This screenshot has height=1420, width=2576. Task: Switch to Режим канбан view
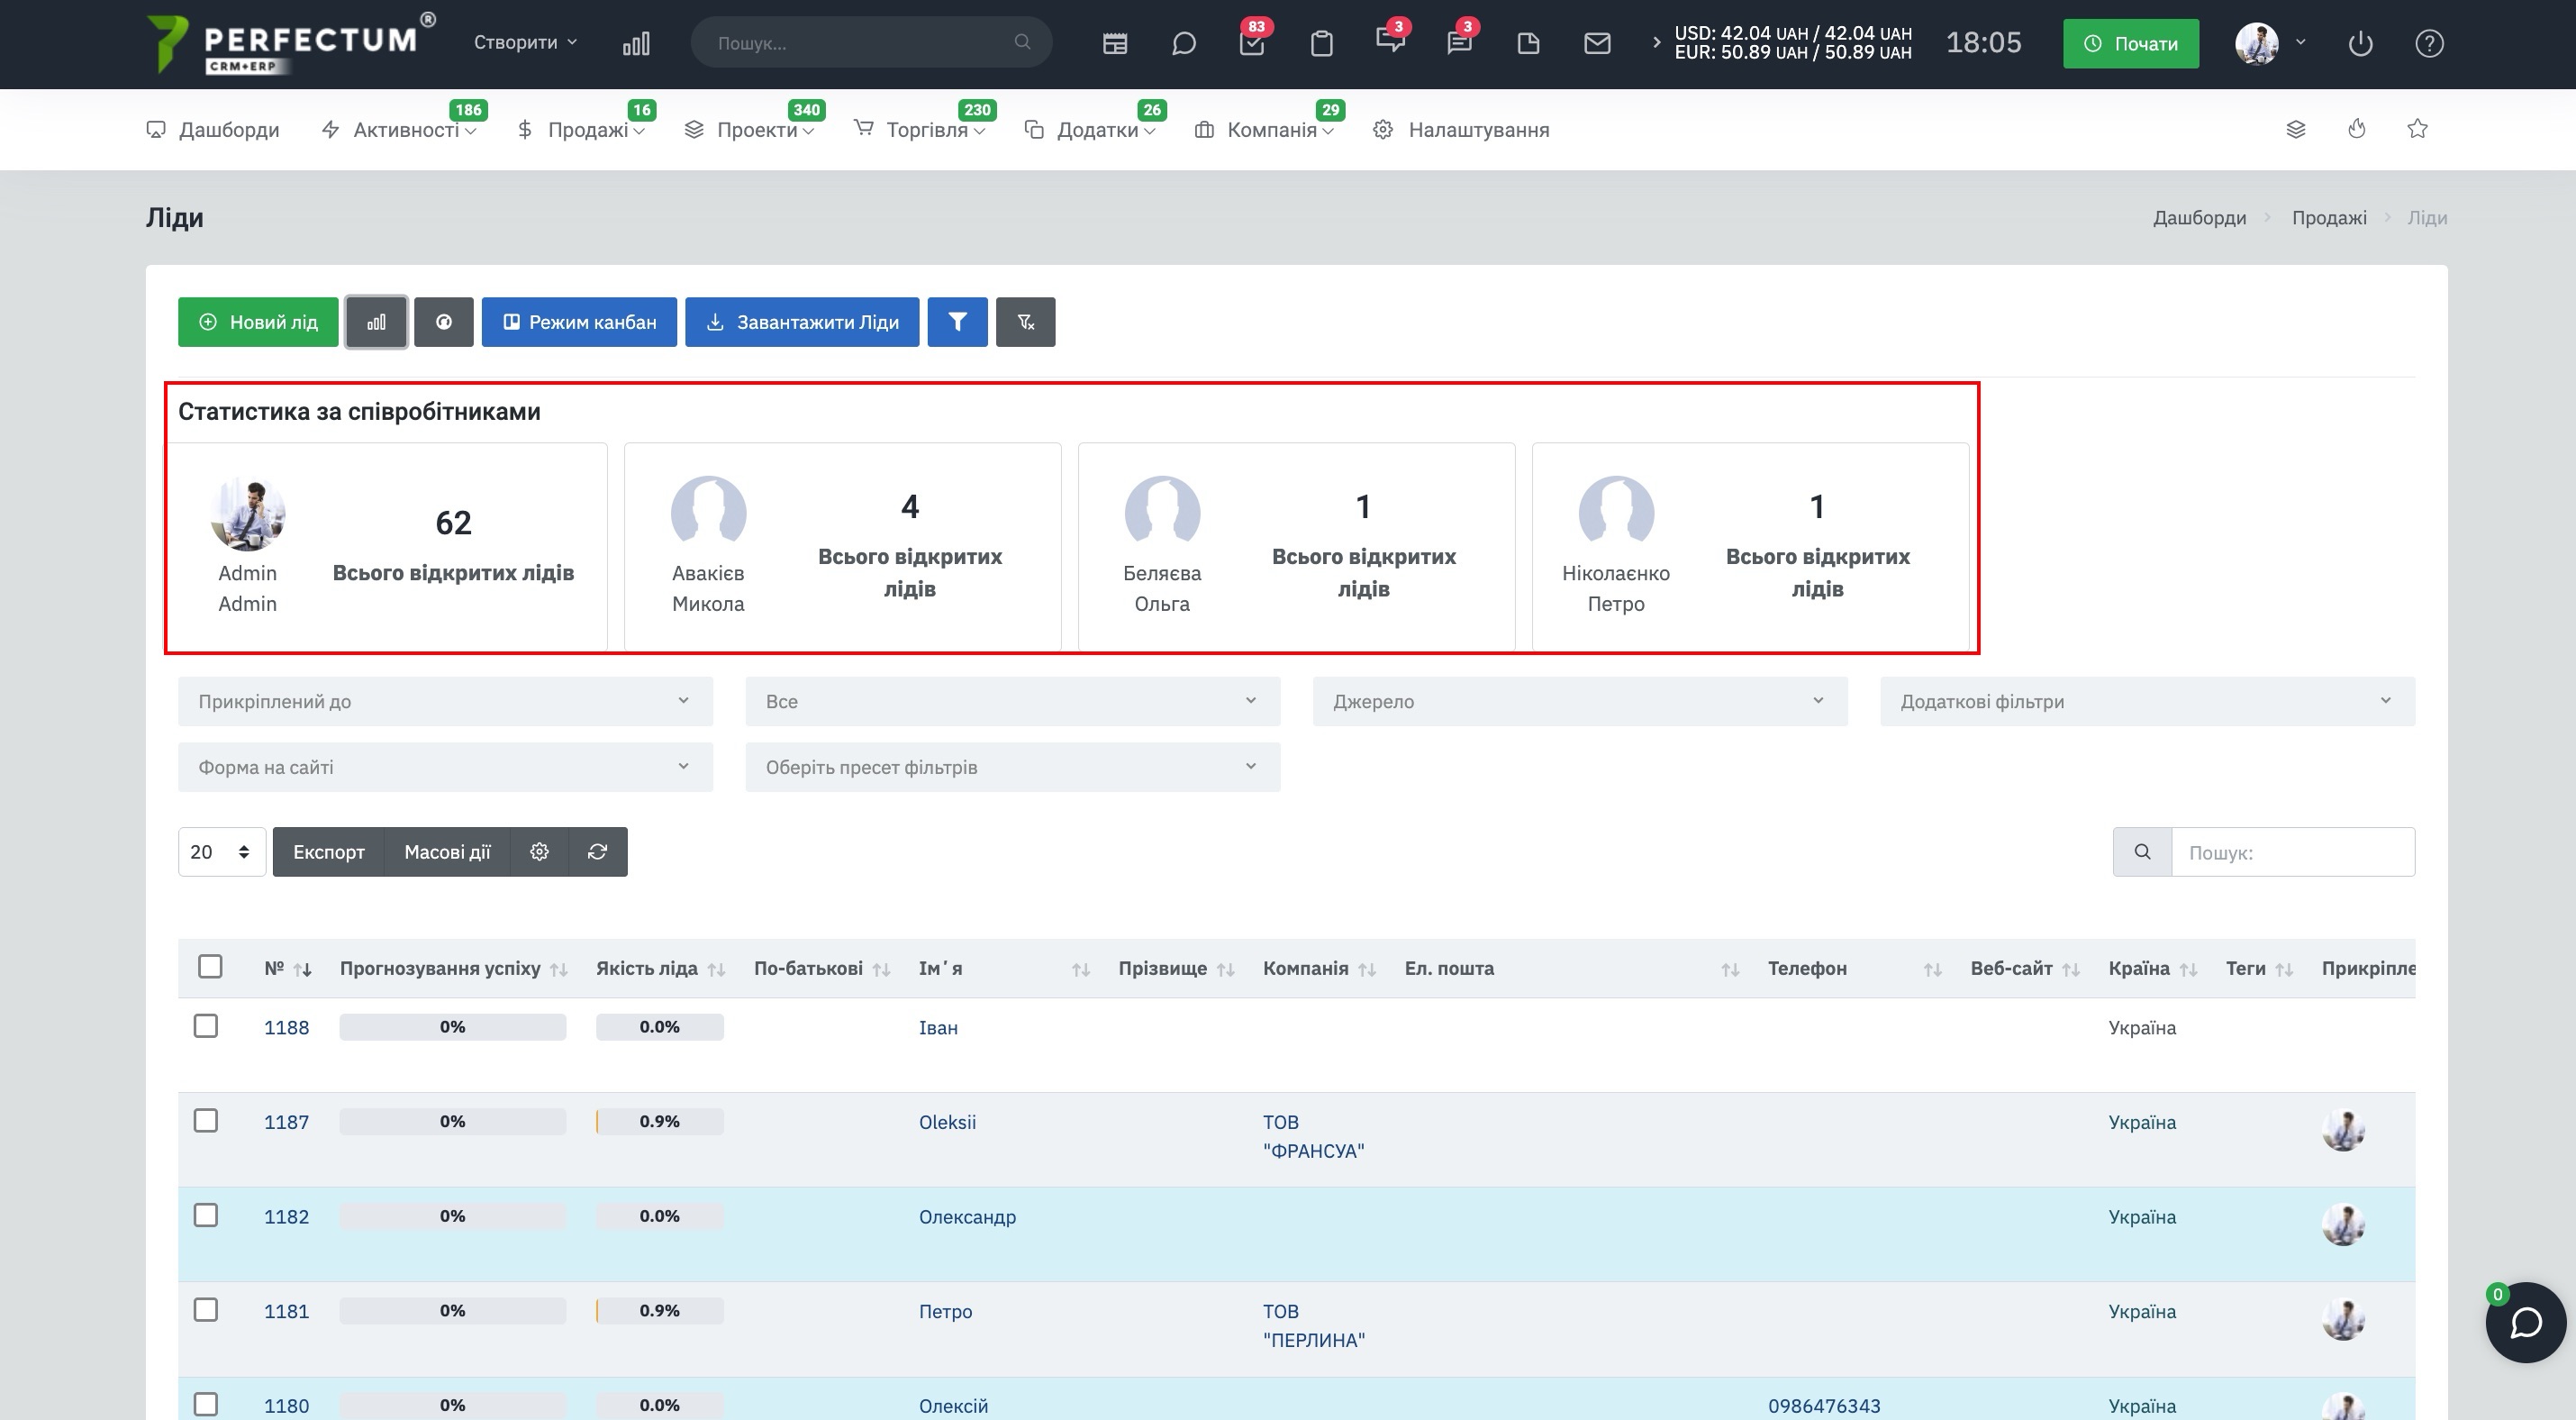(579, 322)
